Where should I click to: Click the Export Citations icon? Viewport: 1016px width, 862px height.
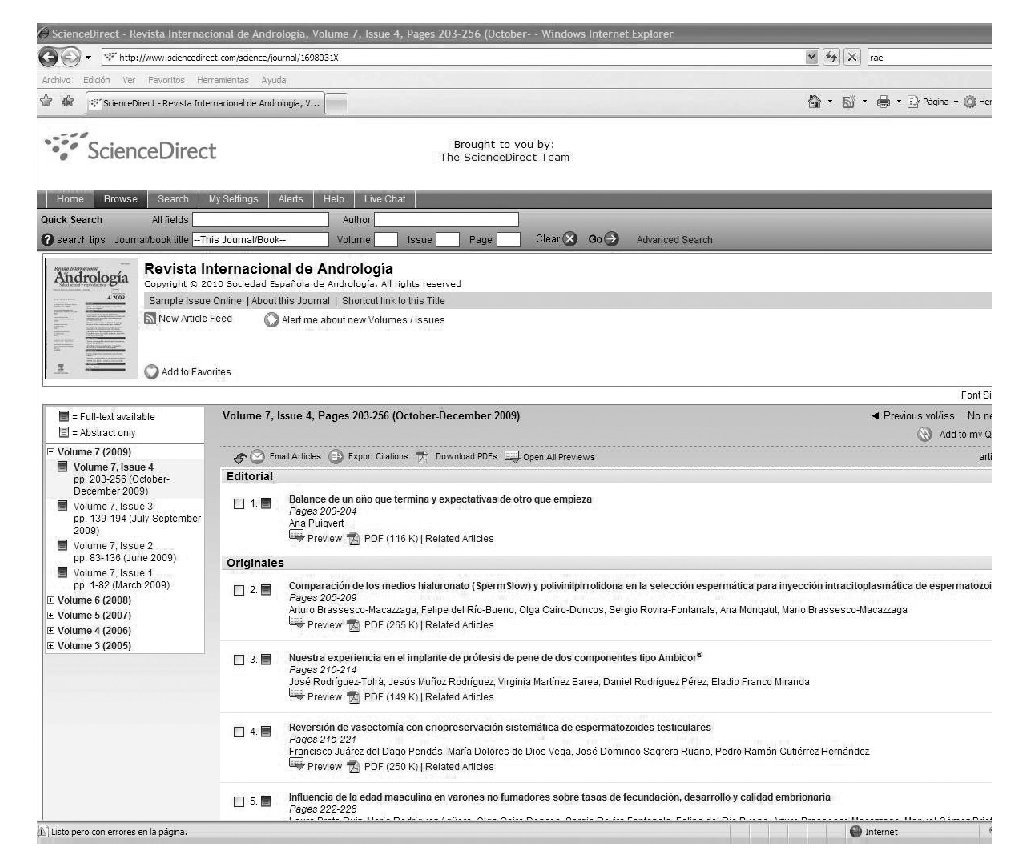336,457
